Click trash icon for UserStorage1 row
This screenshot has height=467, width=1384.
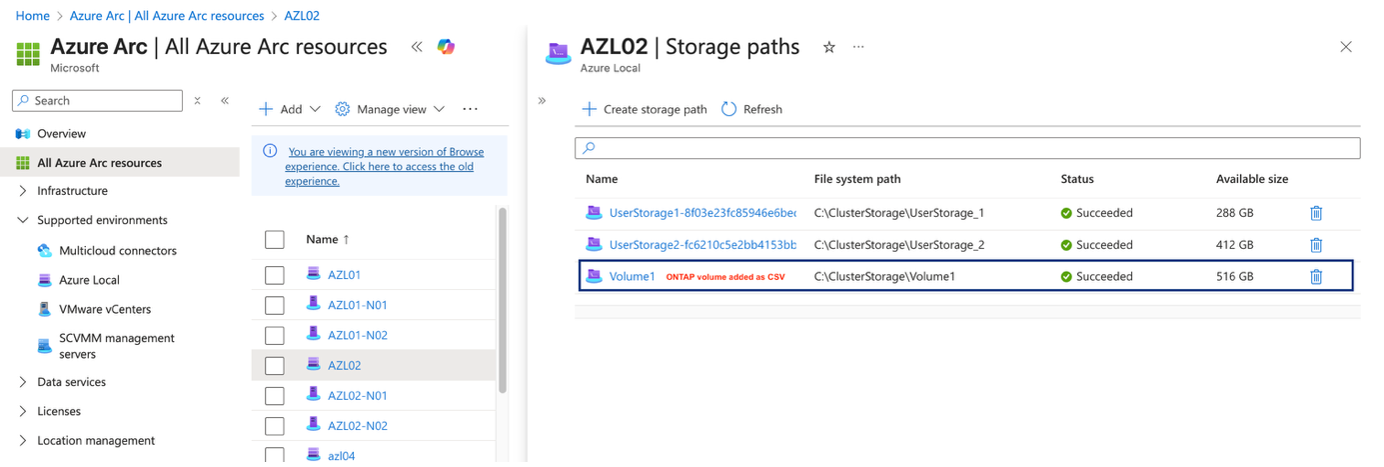tap(1316, 213)
